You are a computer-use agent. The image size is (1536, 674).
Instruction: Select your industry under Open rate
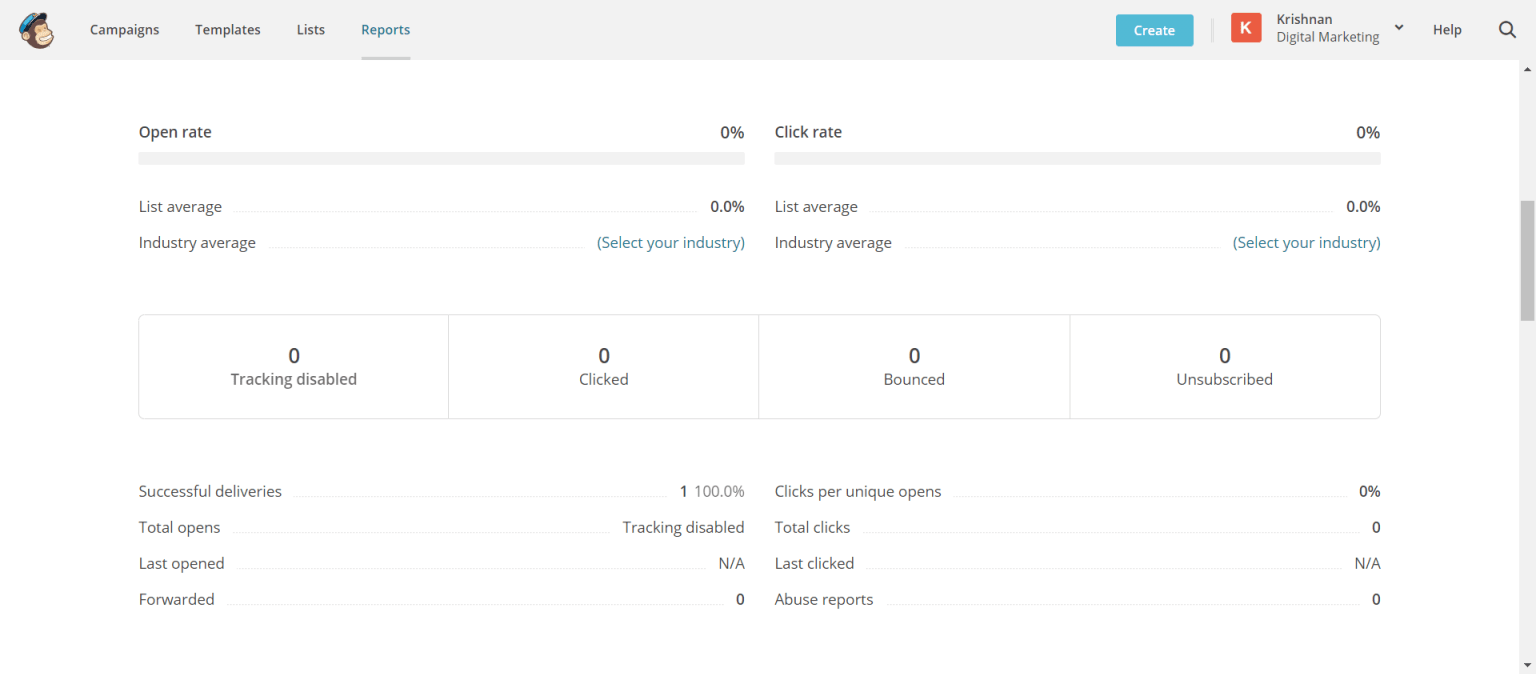click(670, 243)
